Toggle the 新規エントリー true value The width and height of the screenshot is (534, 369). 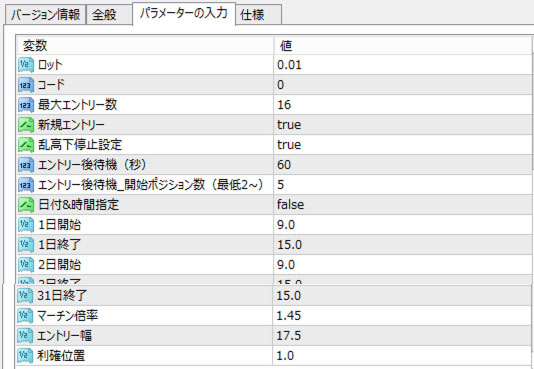(x=402, y=125)
